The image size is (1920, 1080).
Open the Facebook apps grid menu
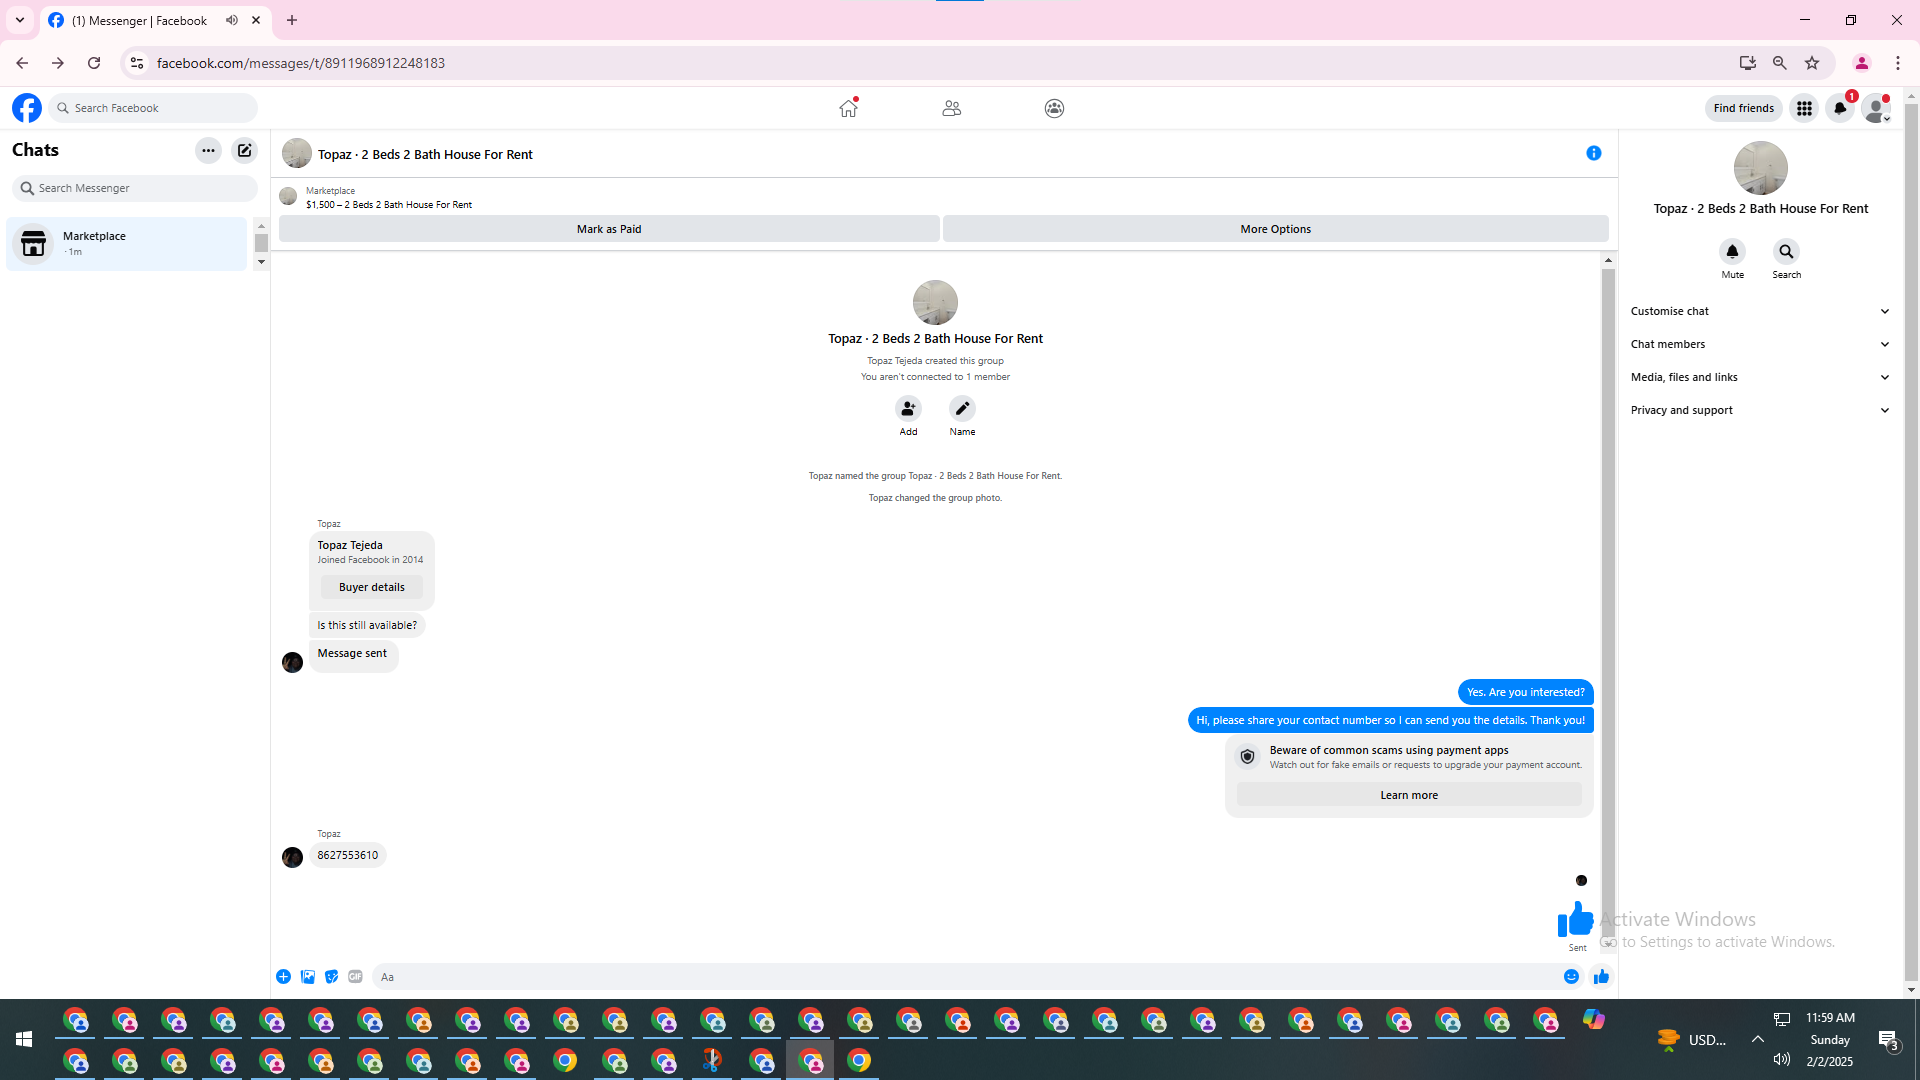(x=1803, y=108)
